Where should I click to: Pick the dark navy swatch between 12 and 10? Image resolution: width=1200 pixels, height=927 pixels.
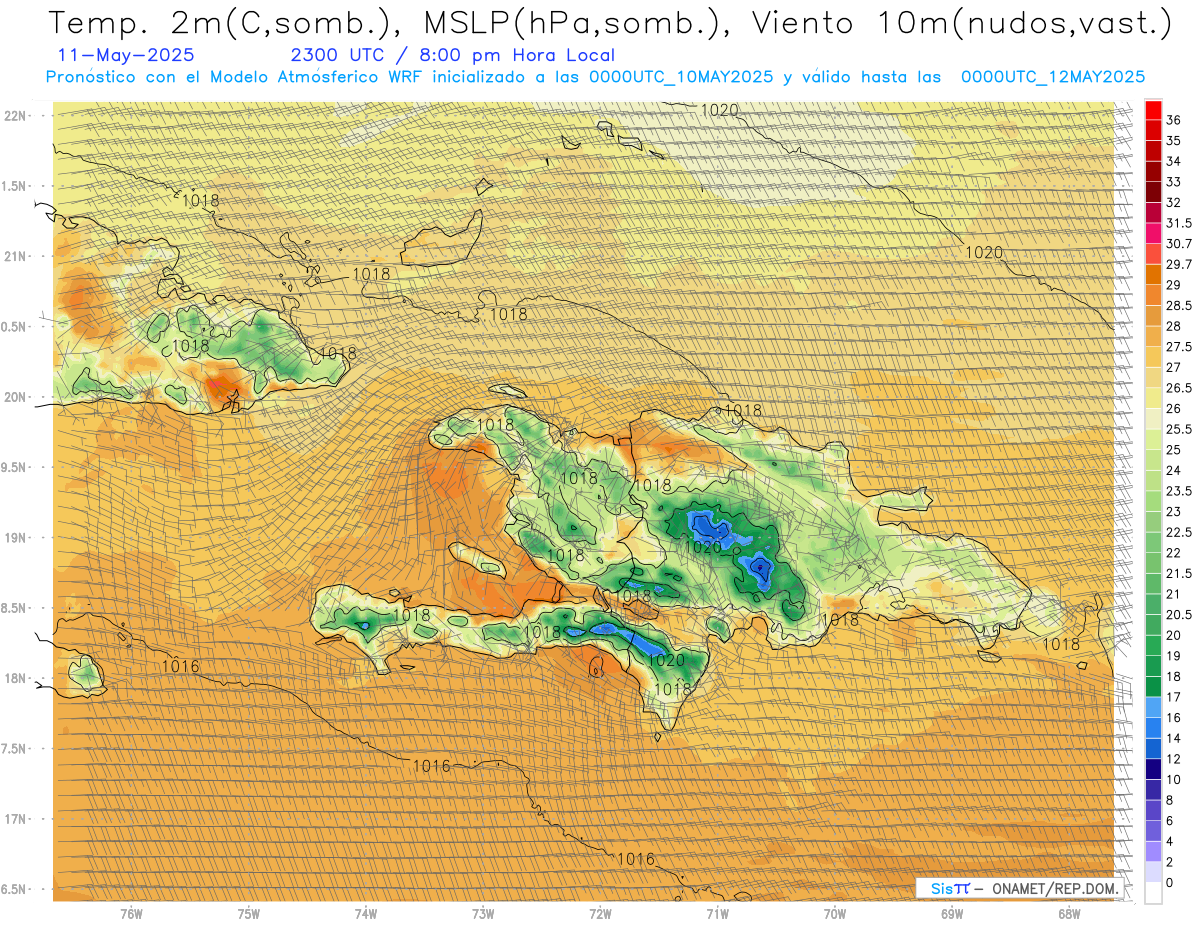tap(1153, 769)
